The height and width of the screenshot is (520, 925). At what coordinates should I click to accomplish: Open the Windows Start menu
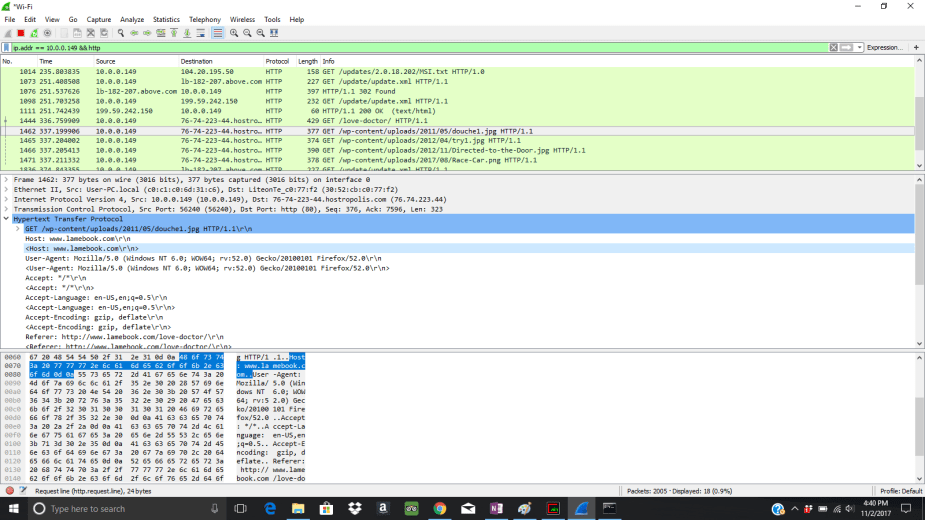(14, 509)
